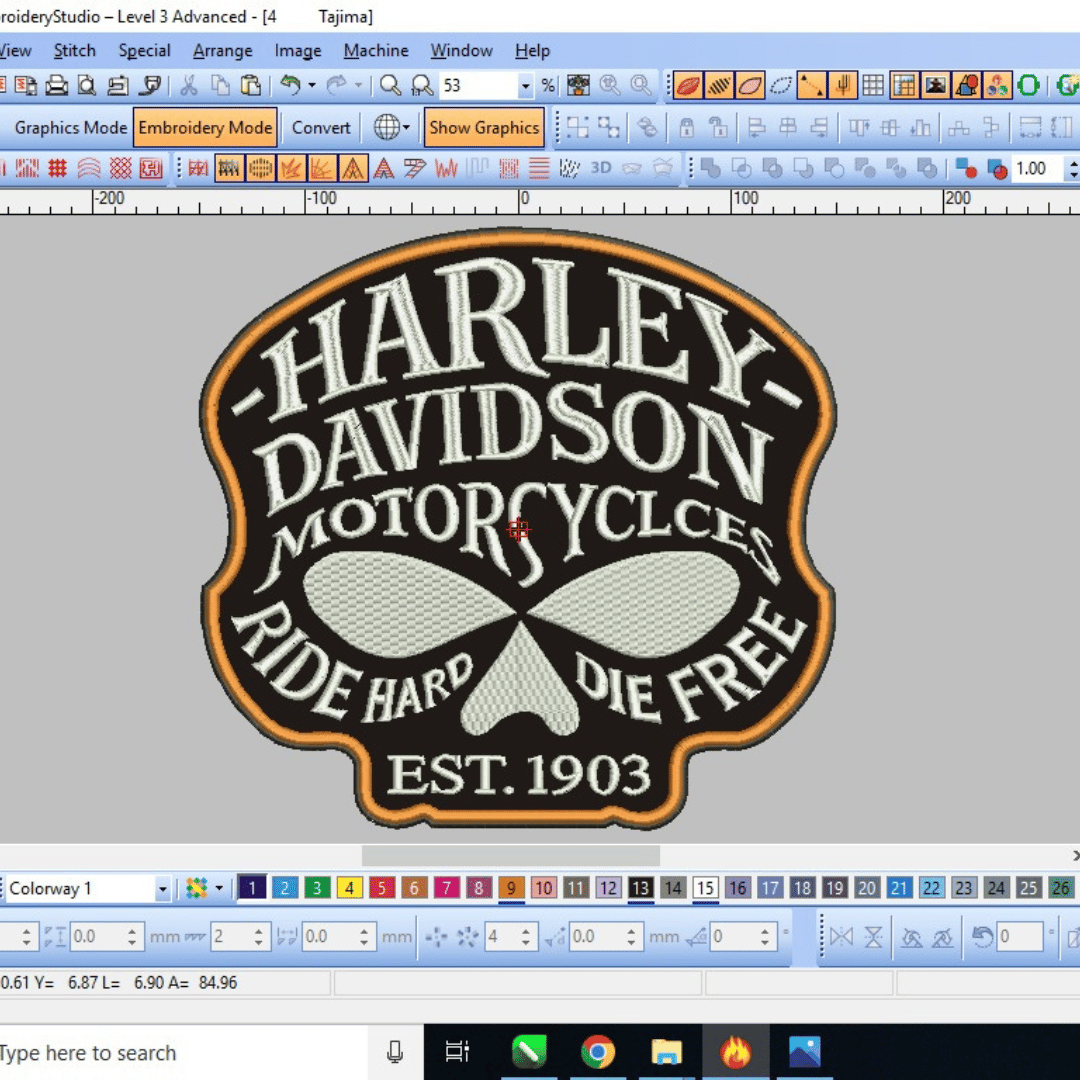Click the 3D effect icon
The image size is (1080, 1080).
[601, 168]
